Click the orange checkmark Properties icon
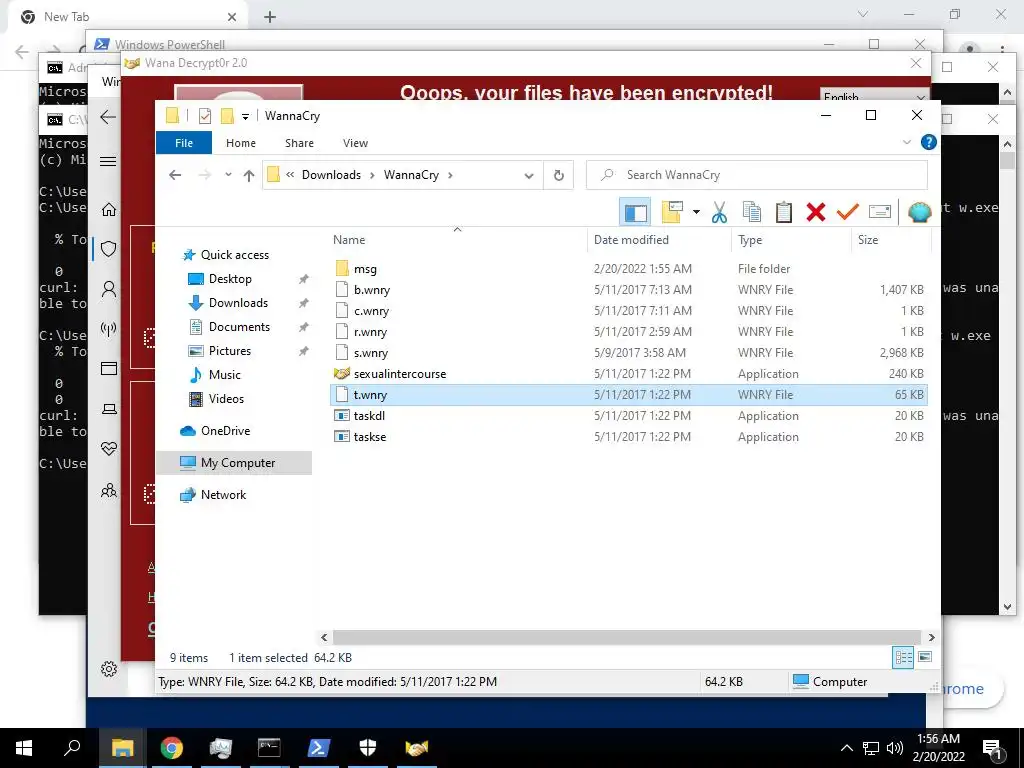 848,212
